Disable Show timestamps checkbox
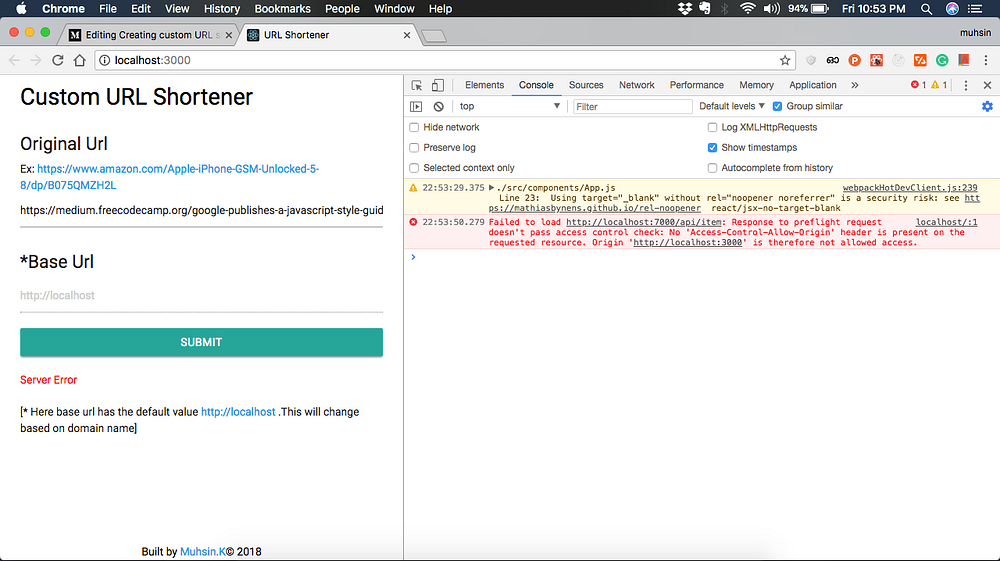The height and width of the screenshot is (561, 1000). 712,148
